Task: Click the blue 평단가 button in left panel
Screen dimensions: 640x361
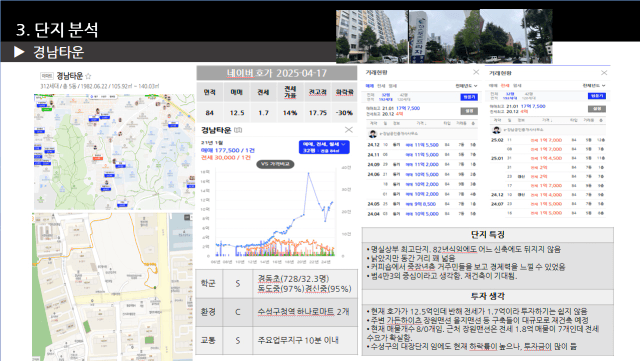Action: (469, 97)
